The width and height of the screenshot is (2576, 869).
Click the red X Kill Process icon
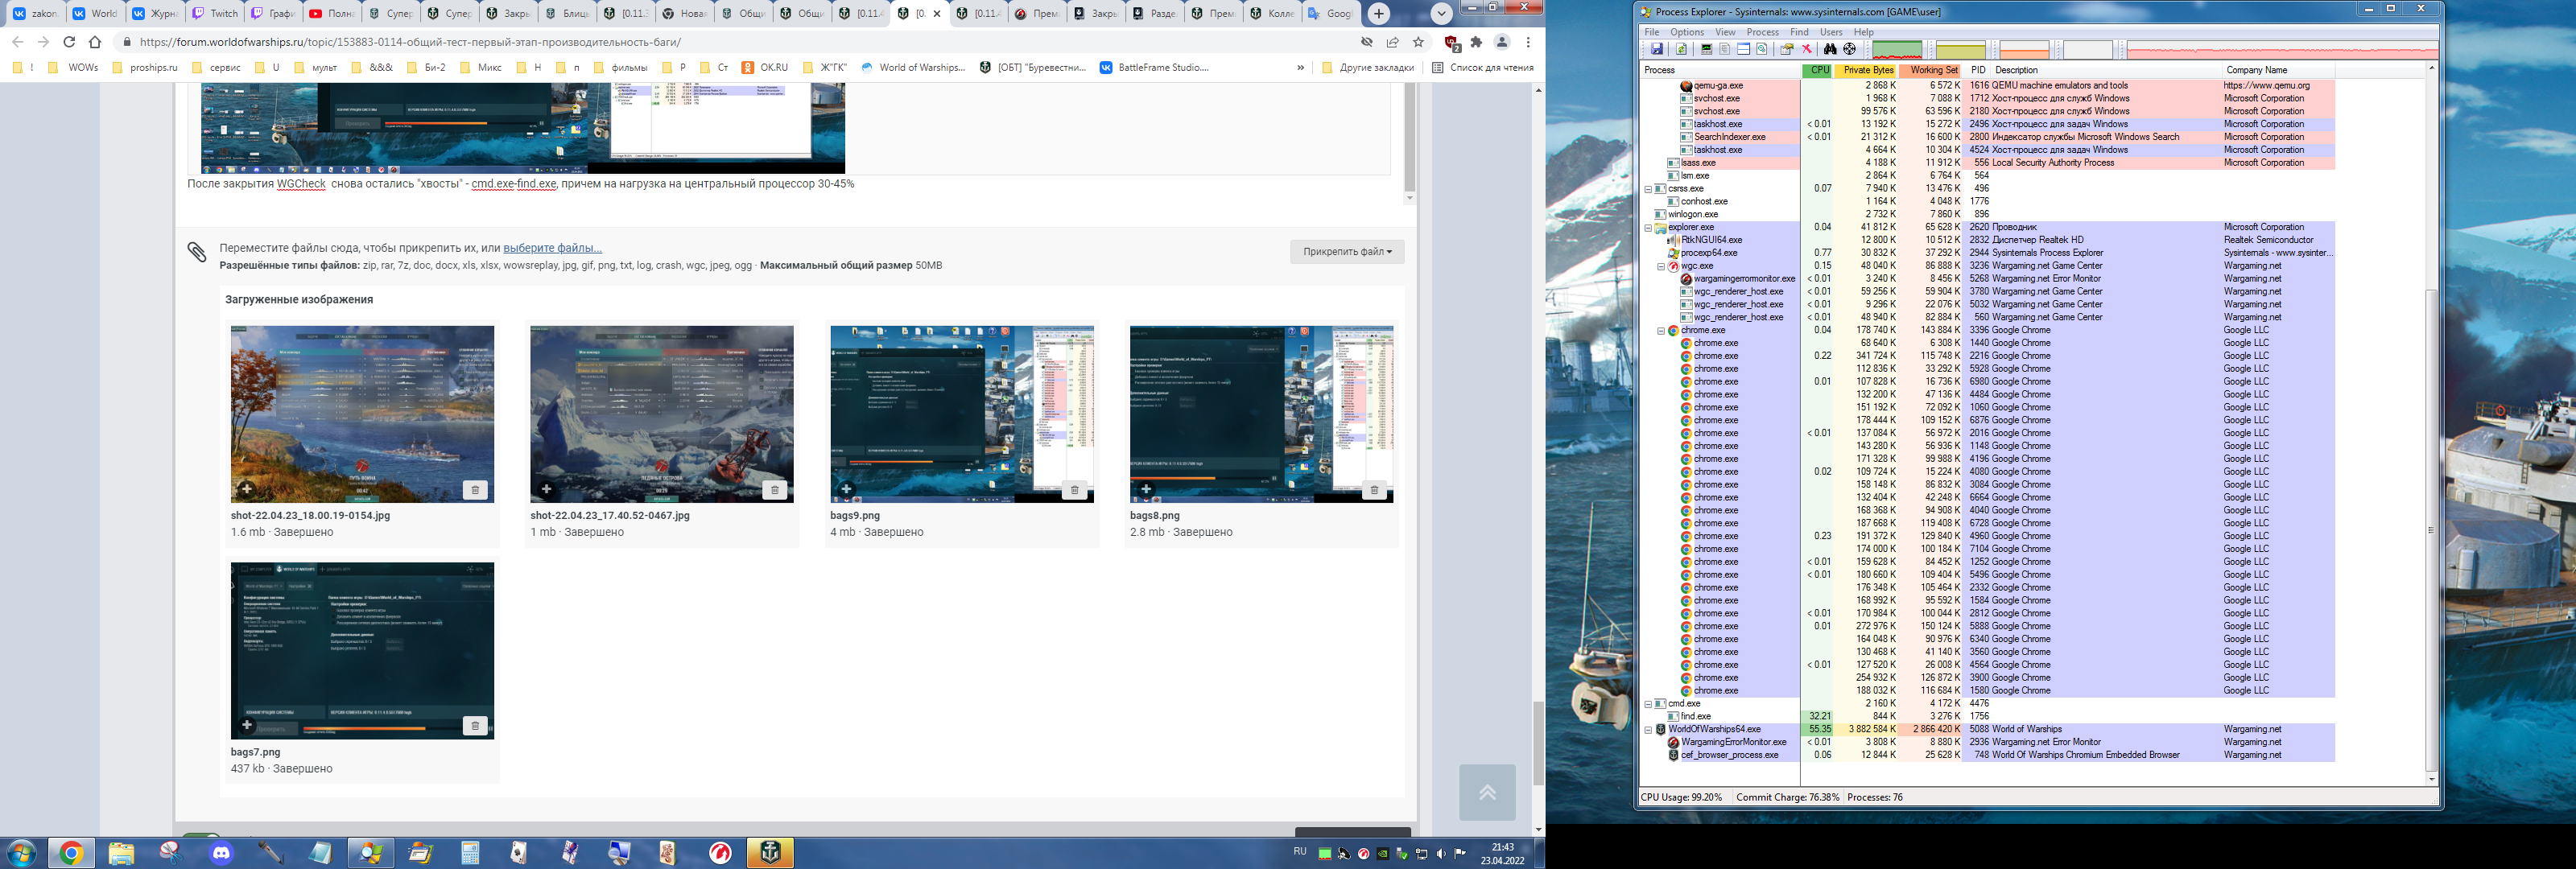(1807, 49)
